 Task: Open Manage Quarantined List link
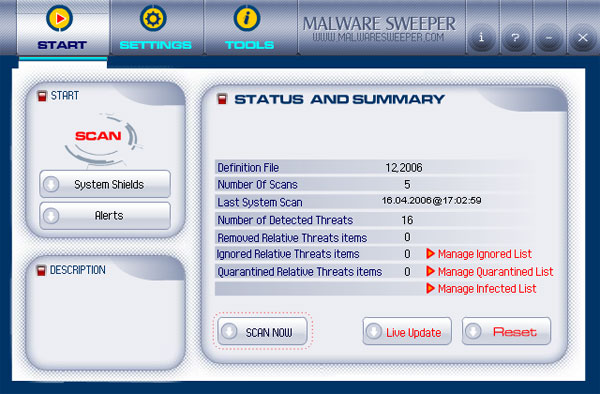click(x=496, y=272)
